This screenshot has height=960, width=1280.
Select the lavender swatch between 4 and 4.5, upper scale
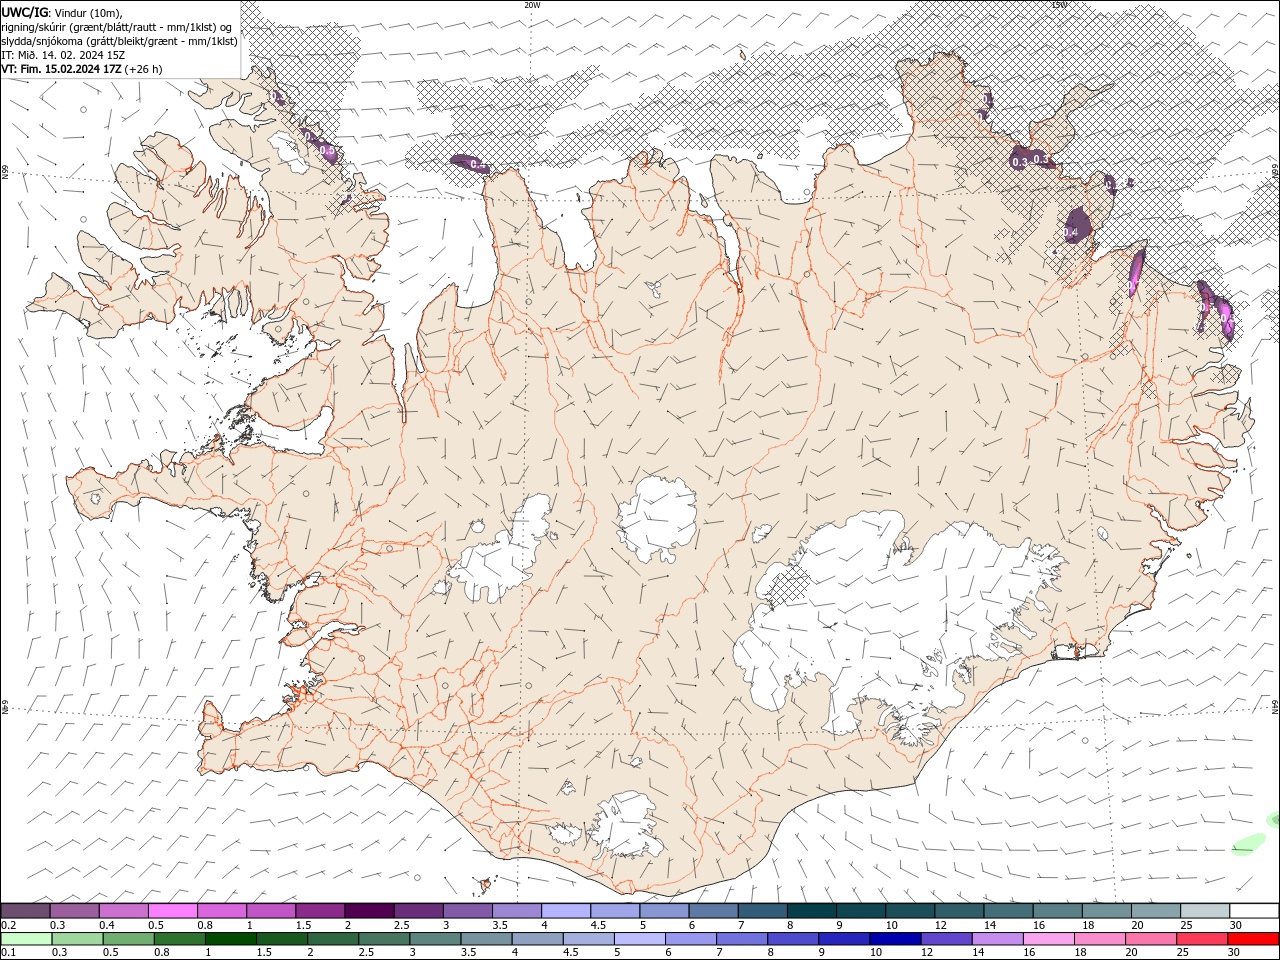point(565,911)
